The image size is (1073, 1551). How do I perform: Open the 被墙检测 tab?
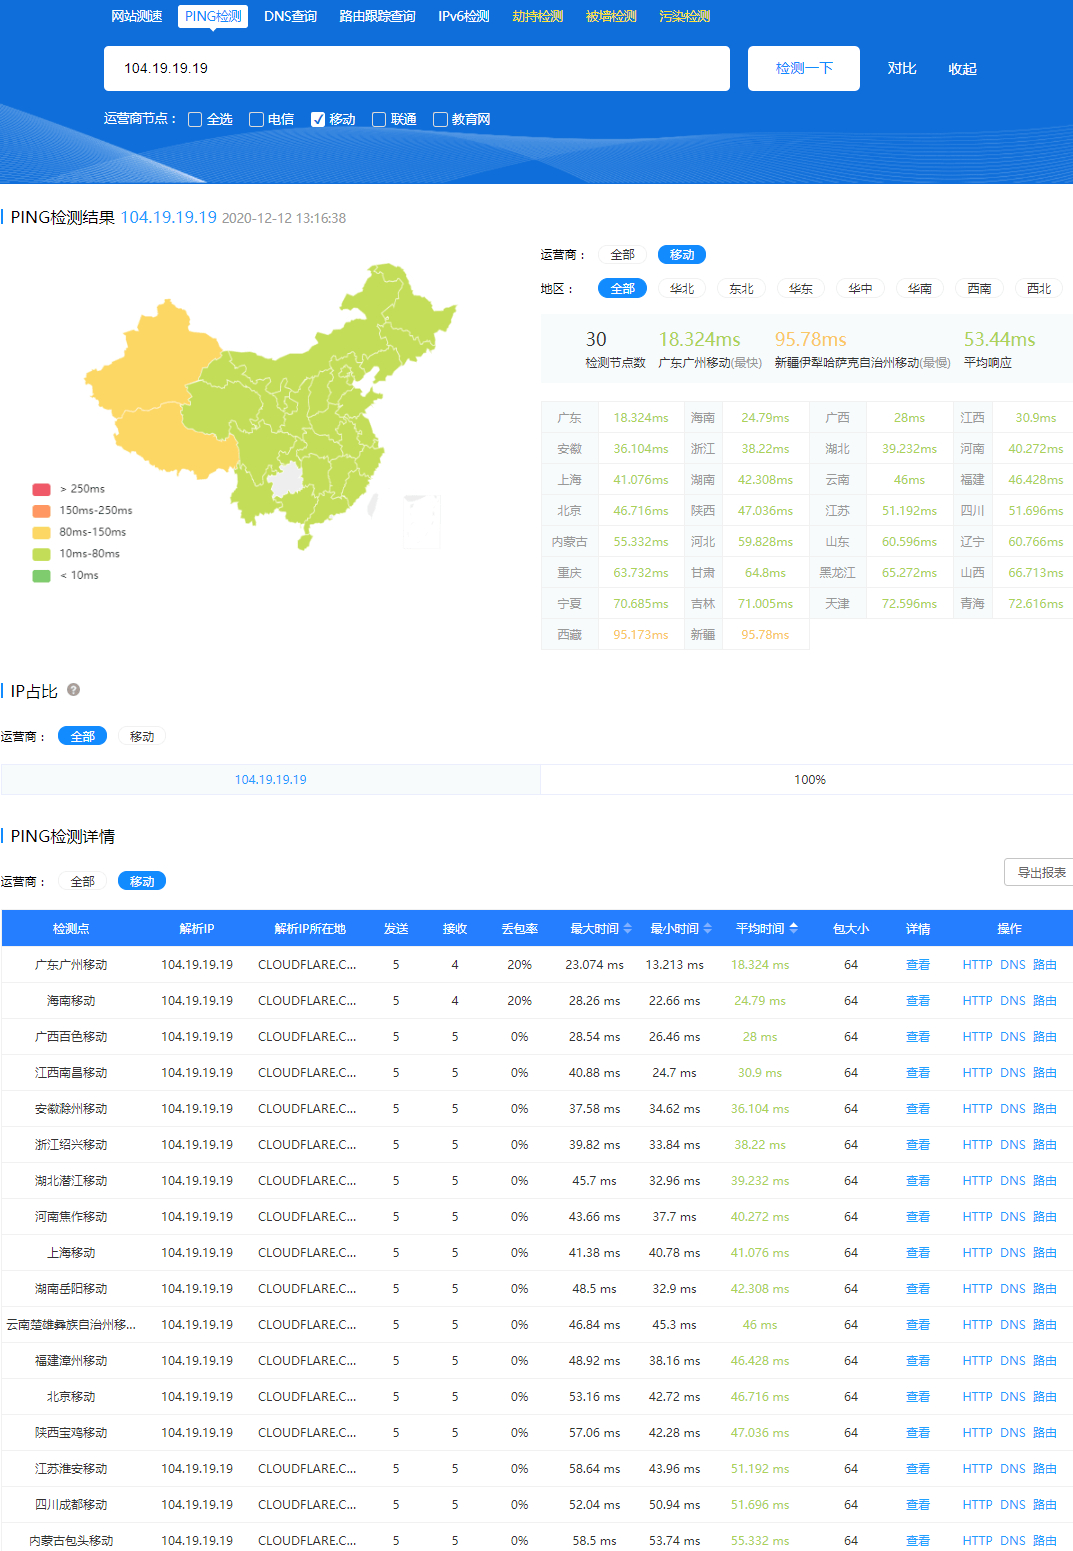[611, 16]
